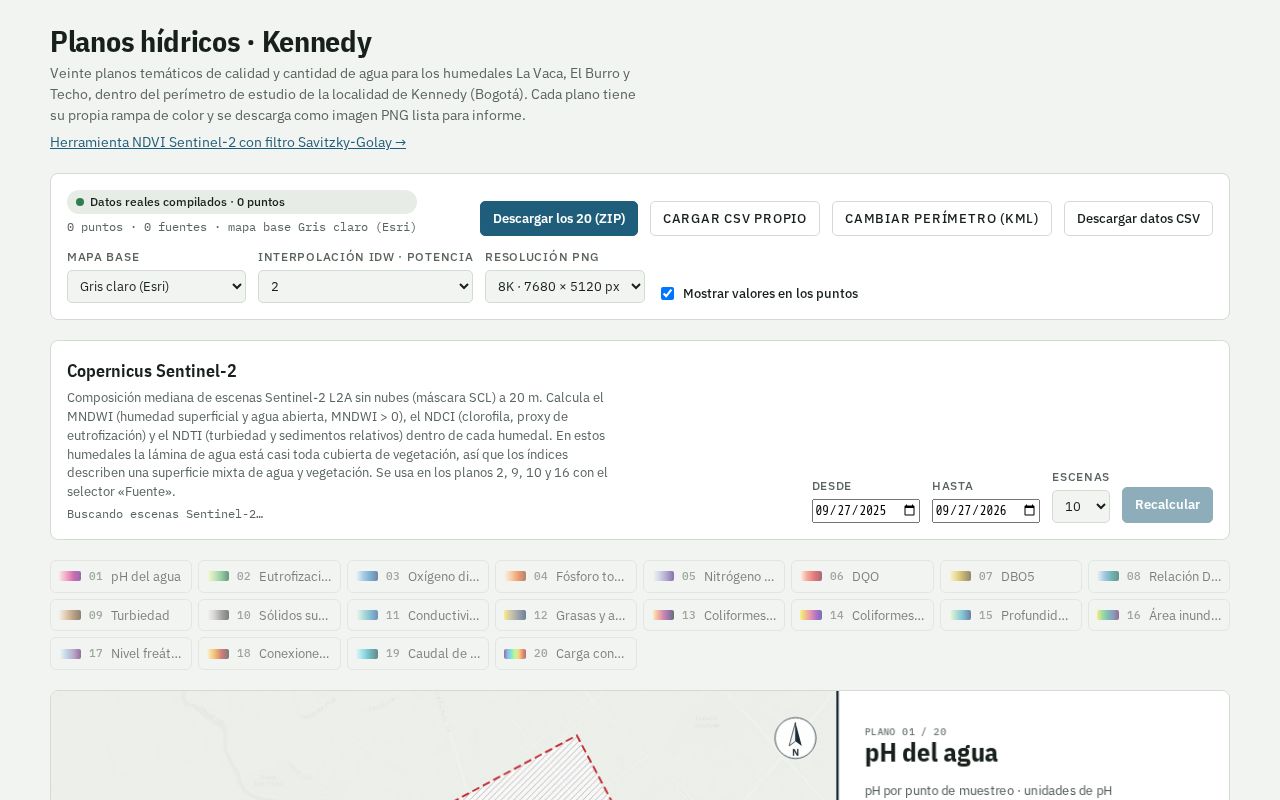Download data with Descargar datos CSV
The height and width of the screenshot is (800, 1280).
coord(1138,219)
